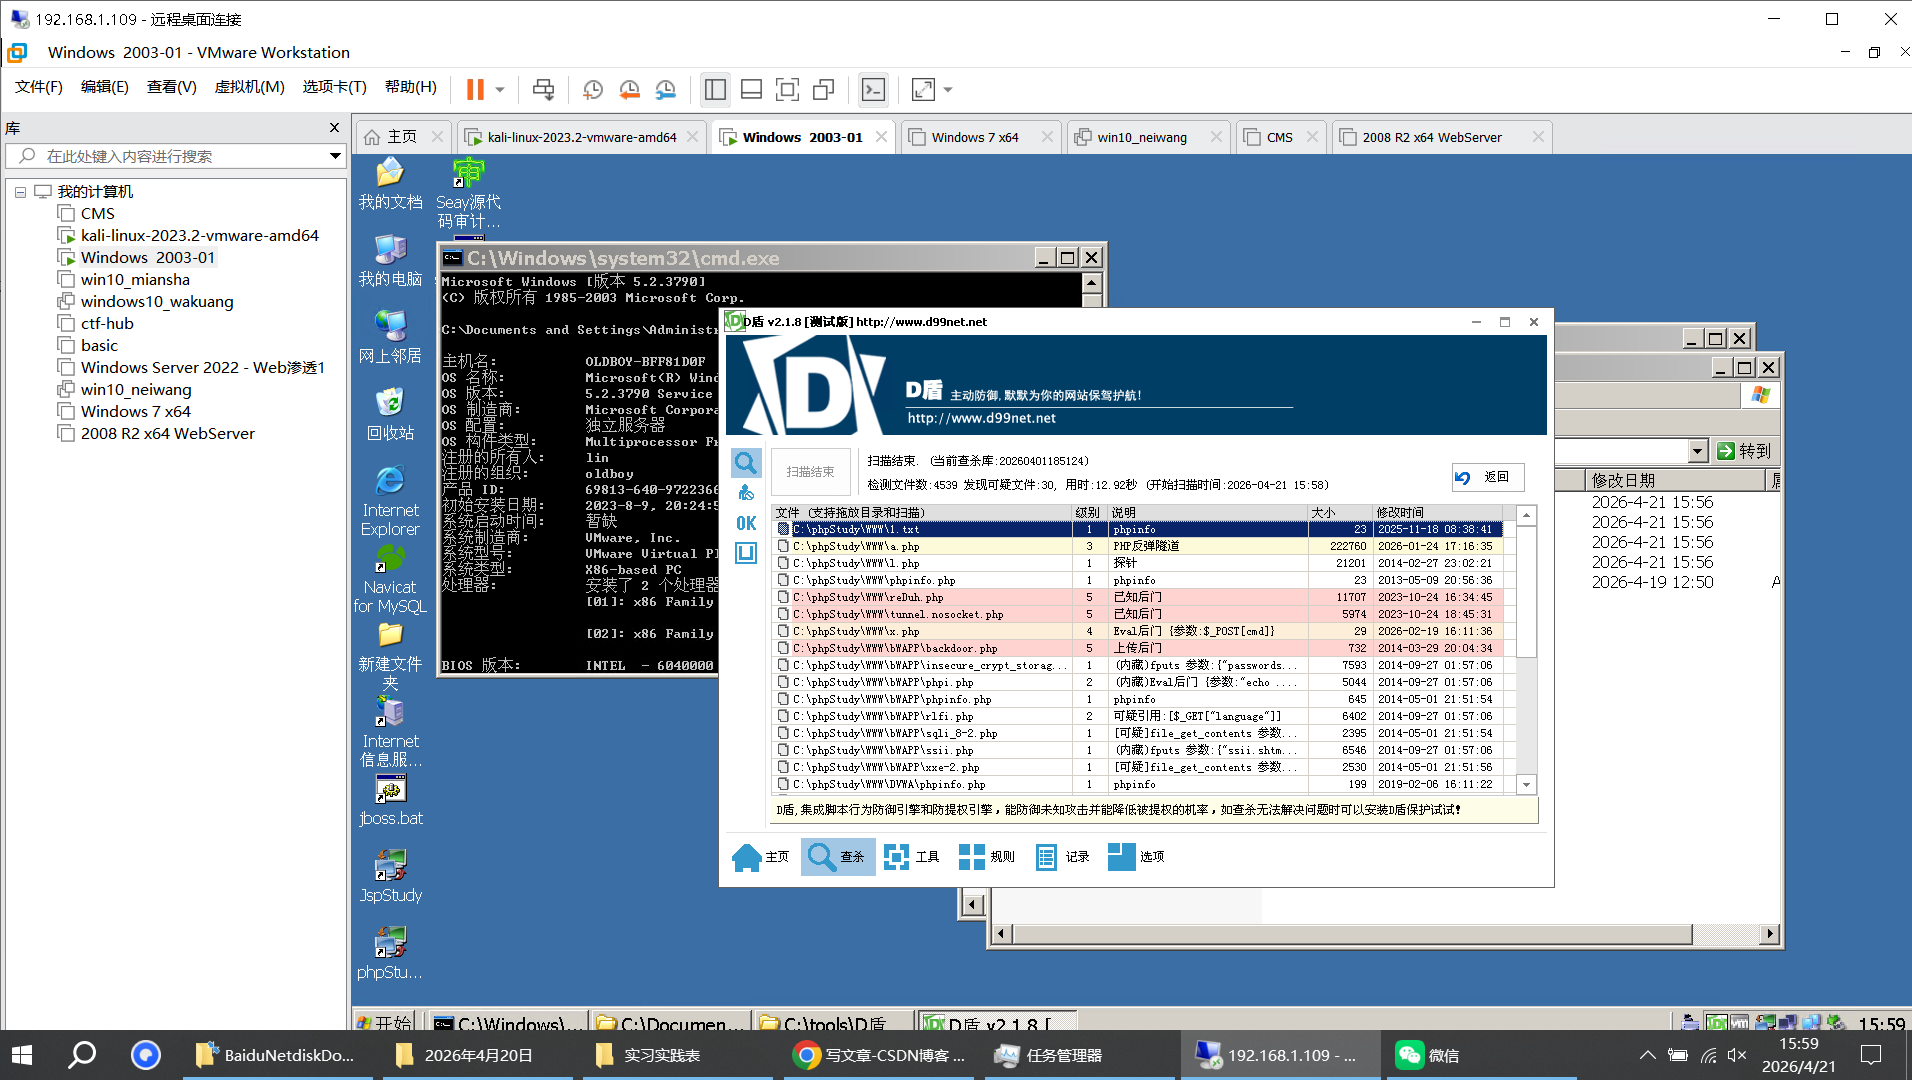
Task: Check the box for tunnel.nosocket.php row
Action: tap(784, 614)
